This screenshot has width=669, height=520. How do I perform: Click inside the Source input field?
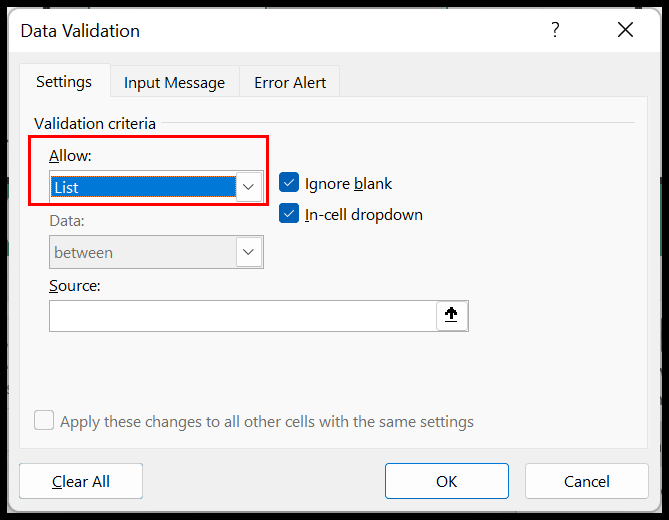(242, 316)
